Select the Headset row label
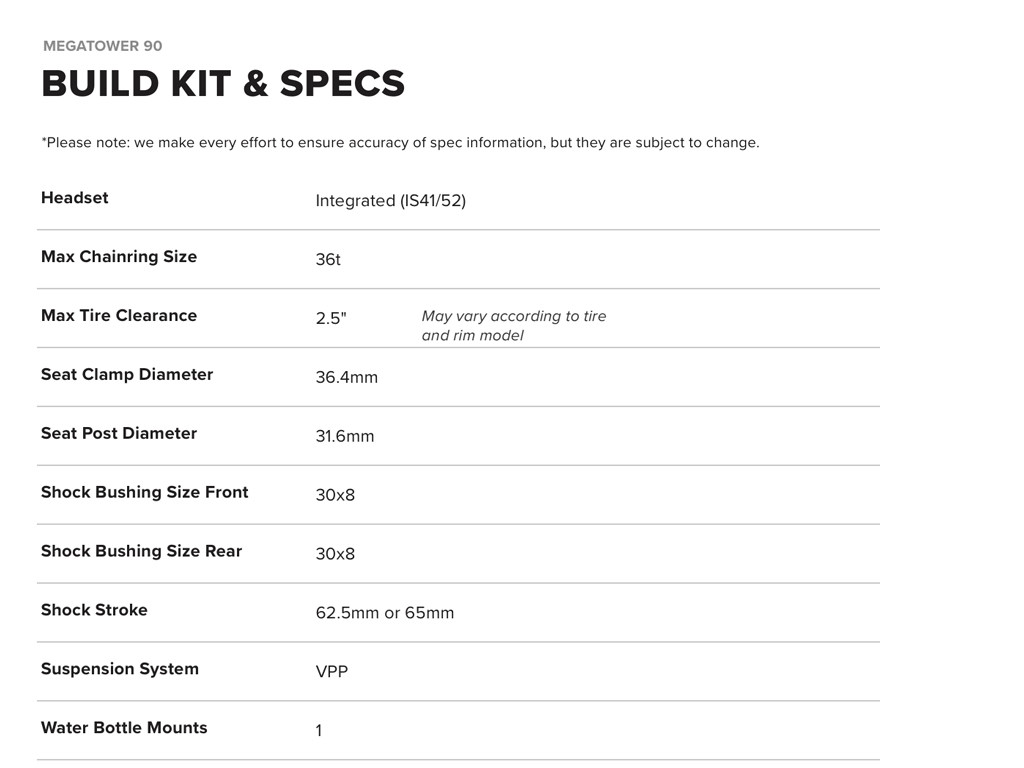The height and width of the screenshot is (768, 1024). pos(75,198)
